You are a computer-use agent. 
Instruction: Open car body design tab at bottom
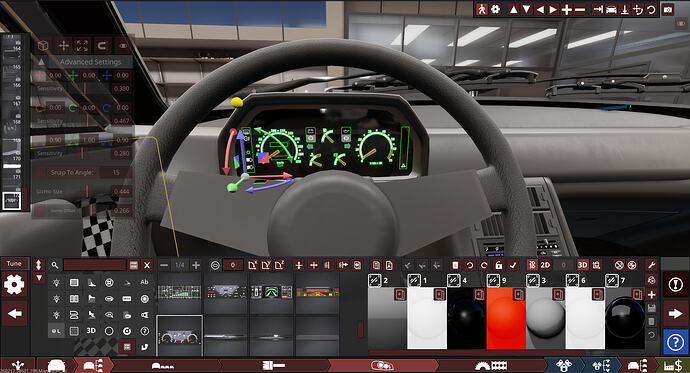(x=56, y=366)
